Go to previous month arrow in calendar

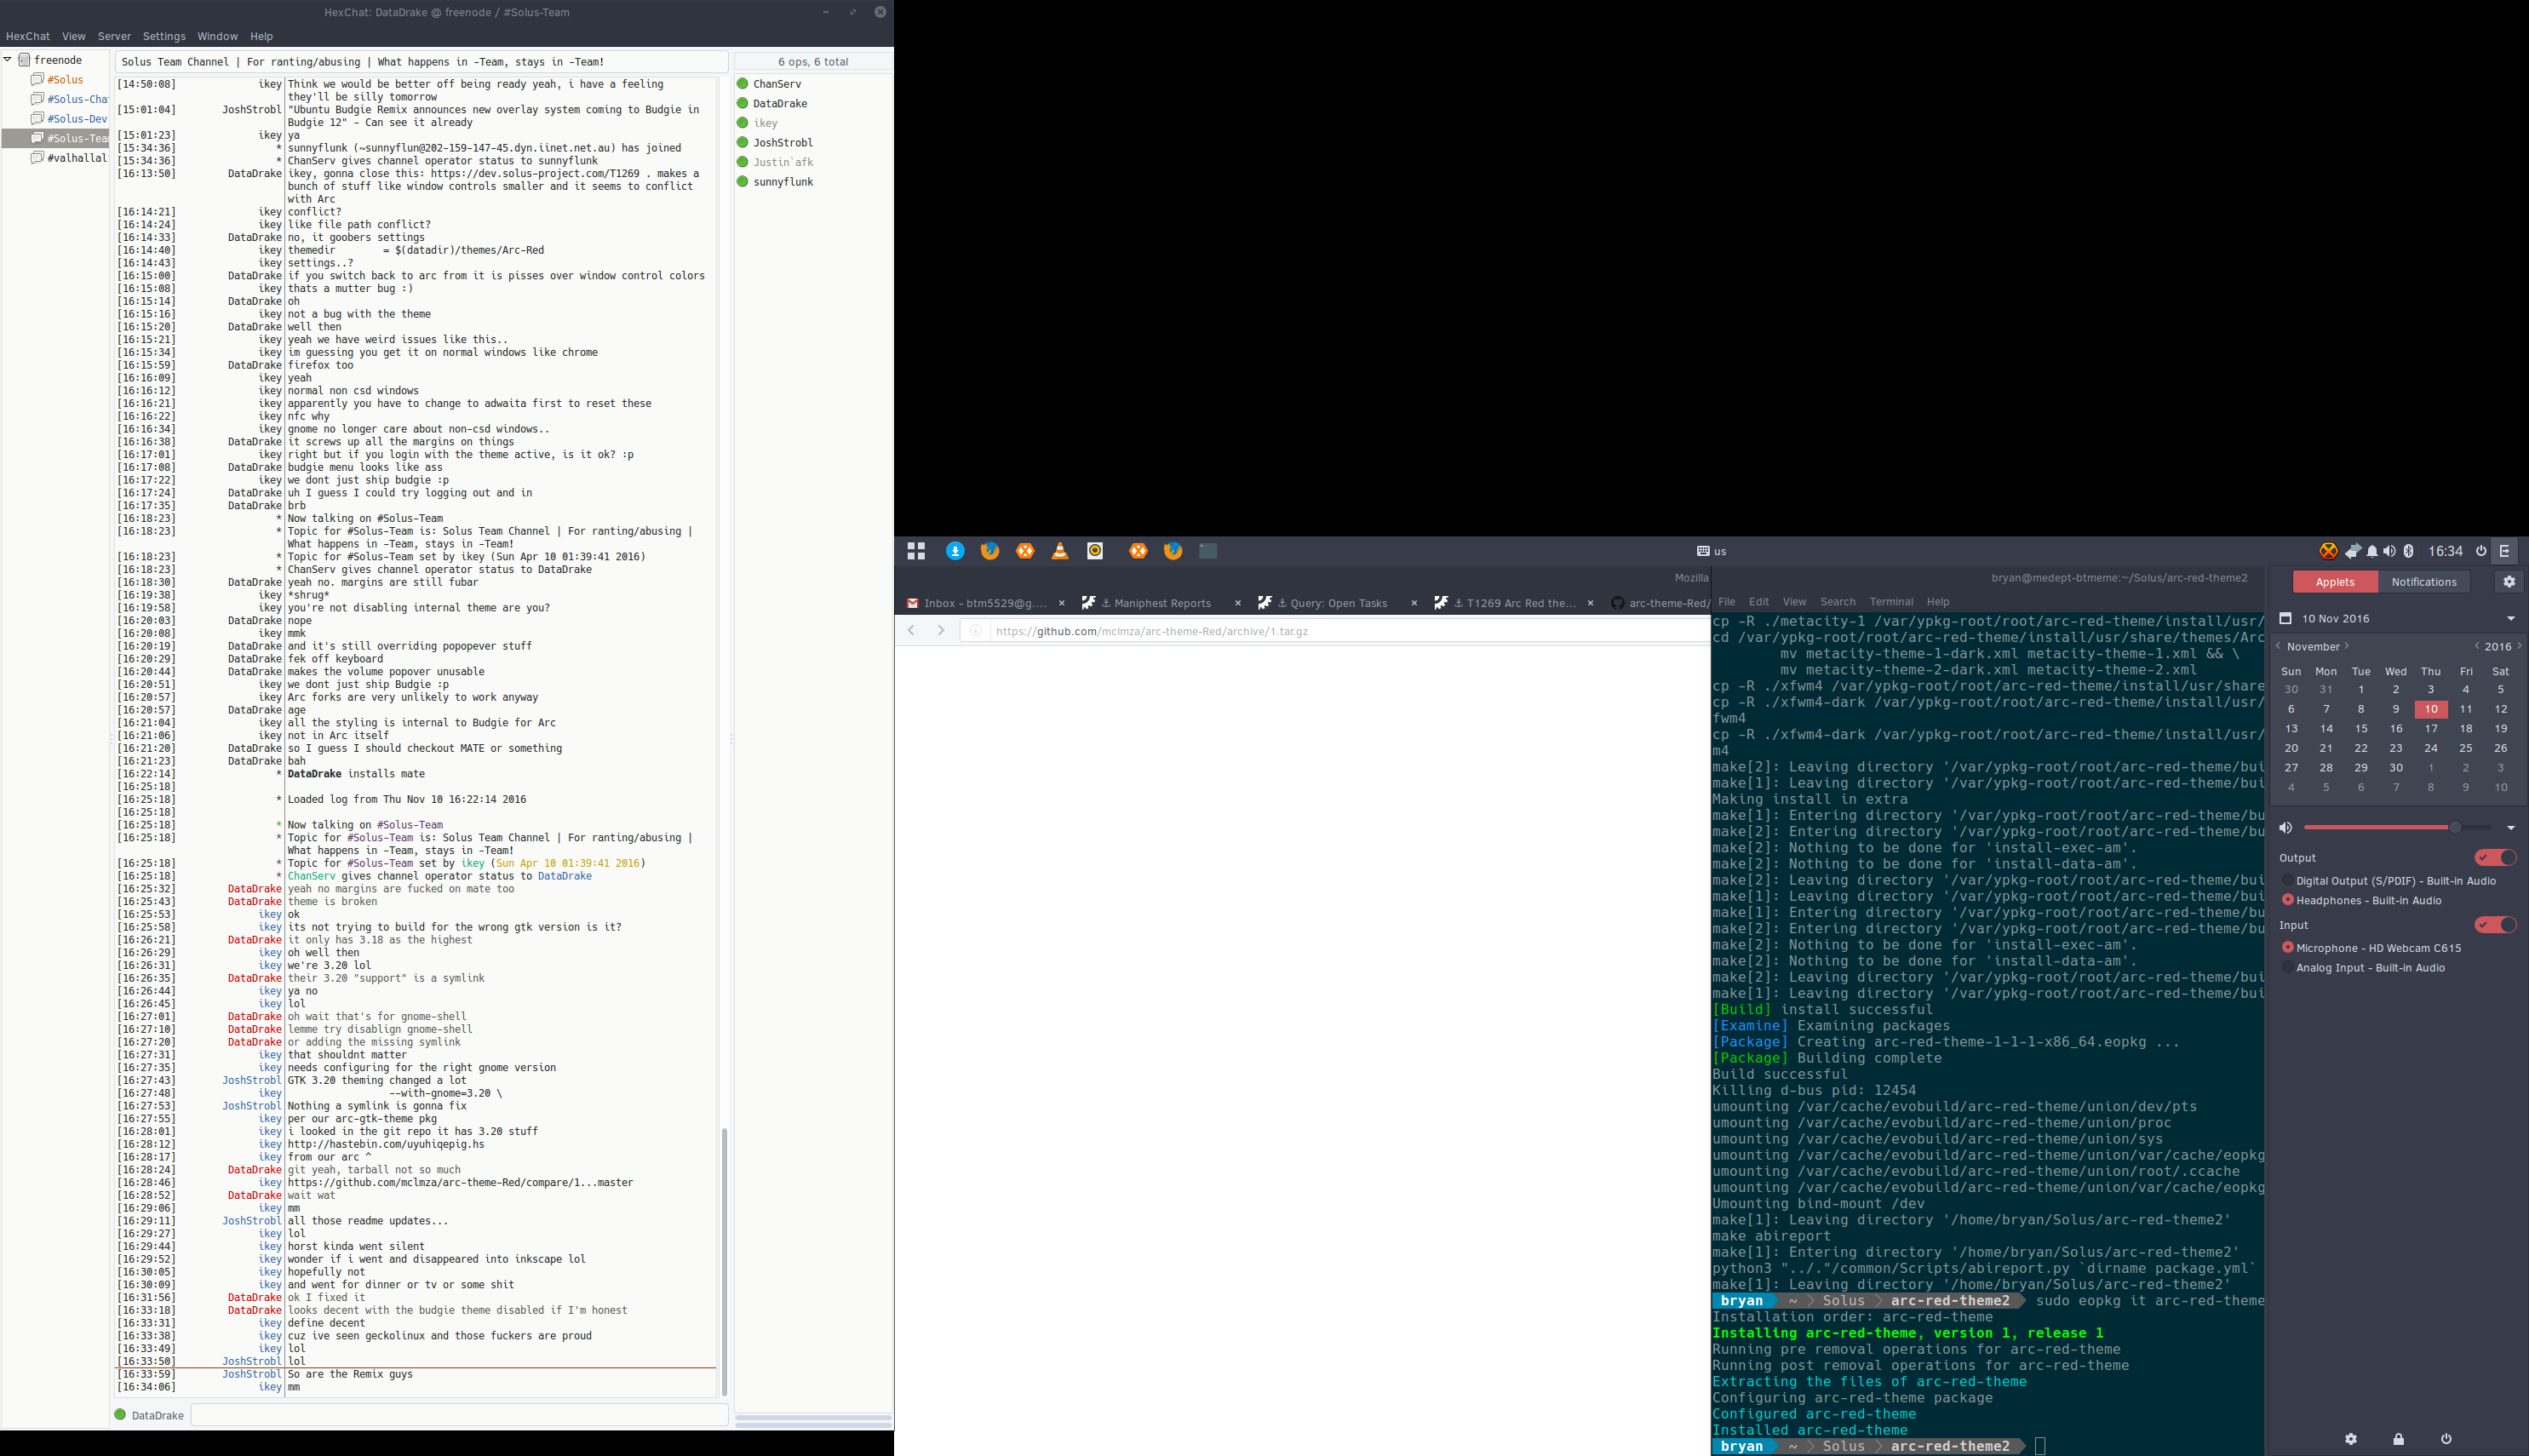(x=2278, y=646)
